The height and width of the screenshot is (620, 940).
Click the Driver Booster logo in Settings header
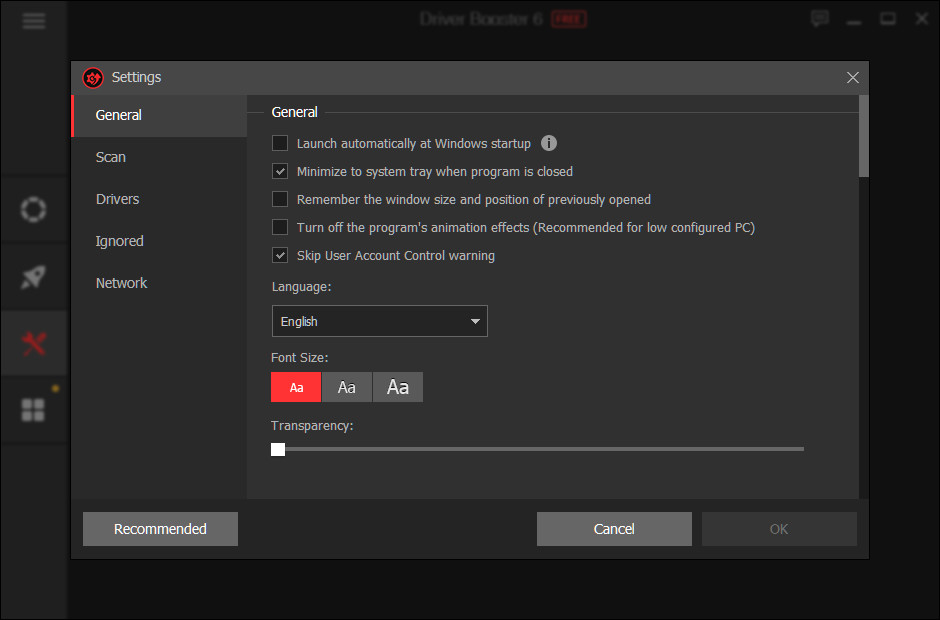point(93,77)
